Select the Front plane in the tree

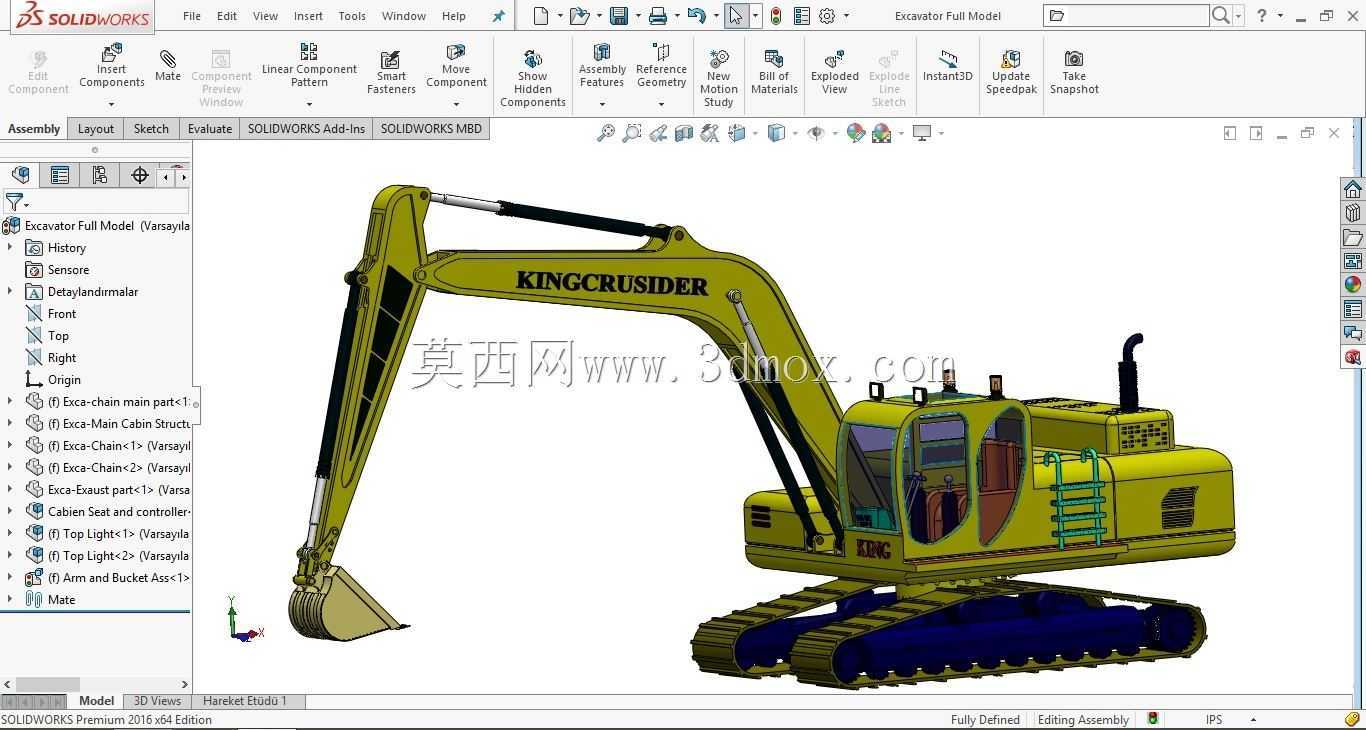[x=51, y=314]
